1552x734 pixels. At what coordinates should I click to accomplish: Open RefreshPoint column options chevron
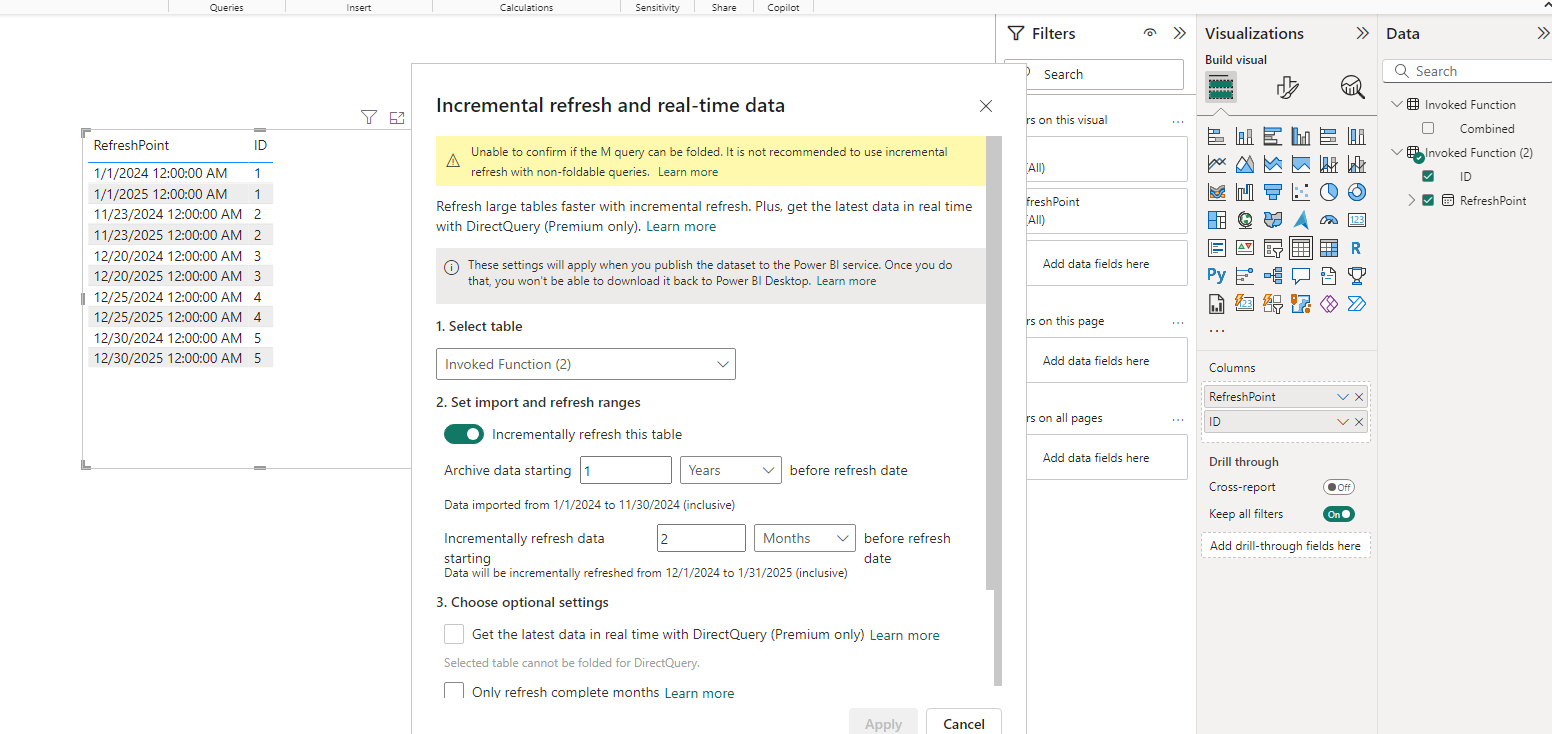(1342, 397)
